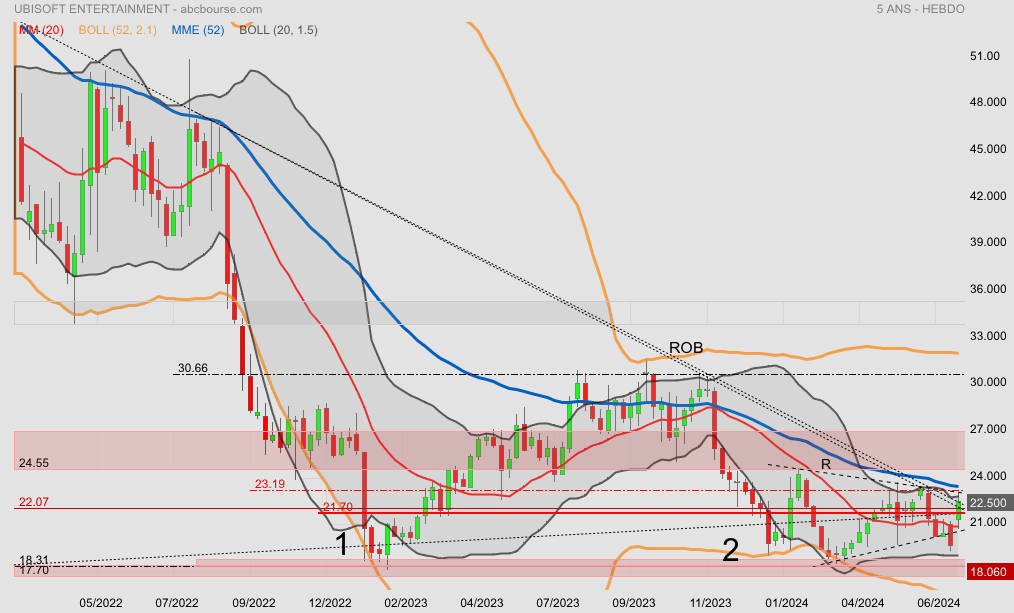Screen dimensions: 1014x613
Task: Click the 24.000 price axis value
Action: [988, 476]
